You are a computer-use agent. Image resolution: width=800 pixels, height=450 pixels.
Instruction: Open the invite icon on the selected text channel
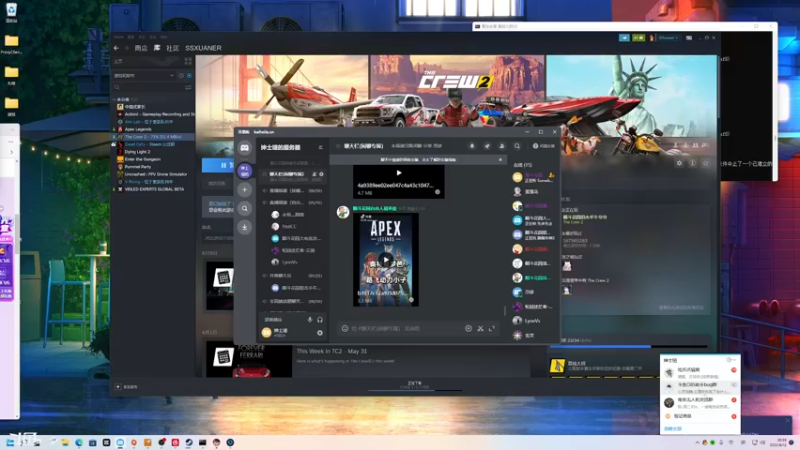click(314, 174)
